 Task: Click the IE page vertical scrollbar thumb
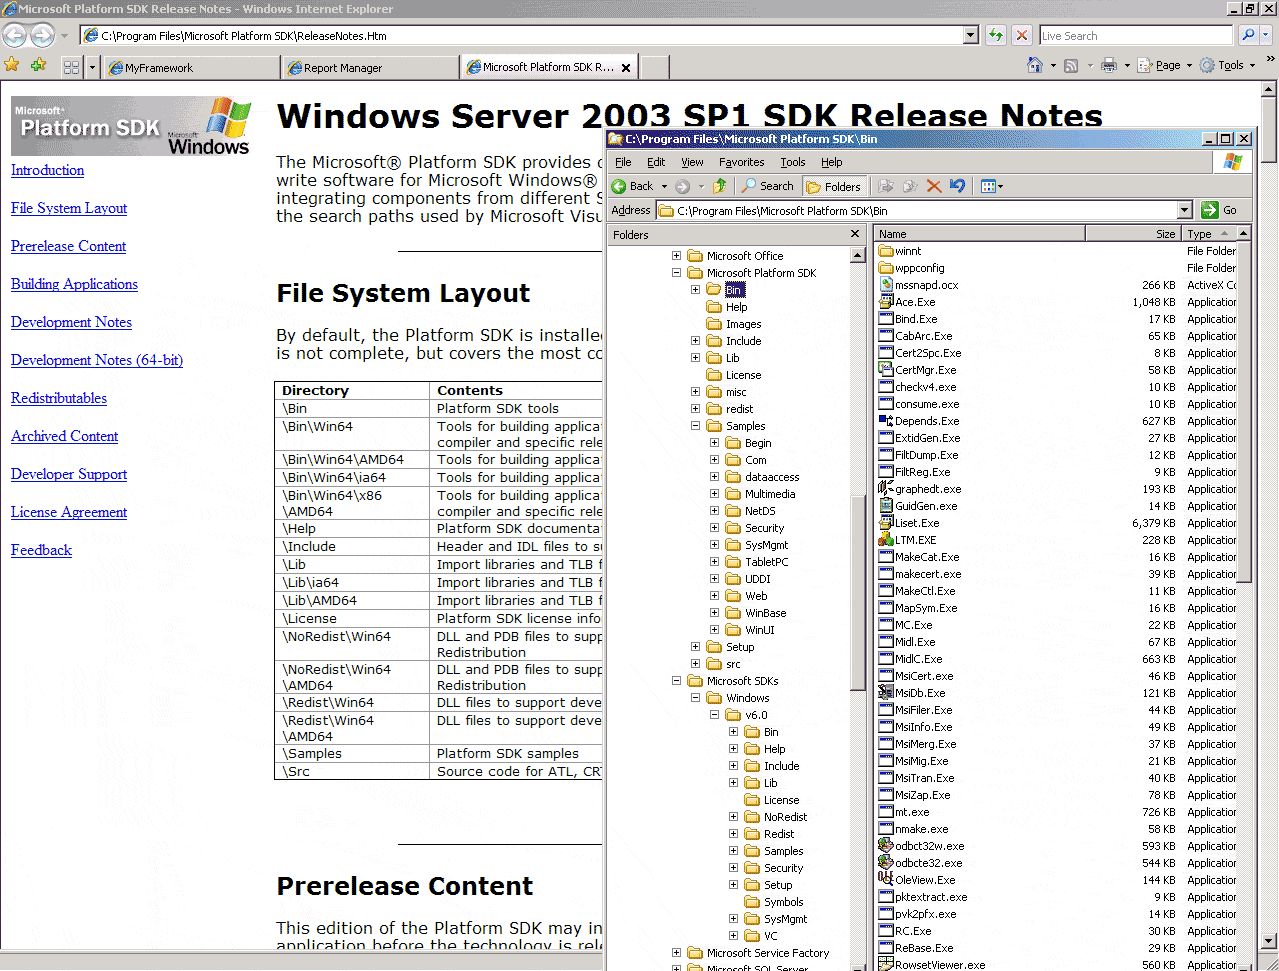click(x=1270, y=128)
